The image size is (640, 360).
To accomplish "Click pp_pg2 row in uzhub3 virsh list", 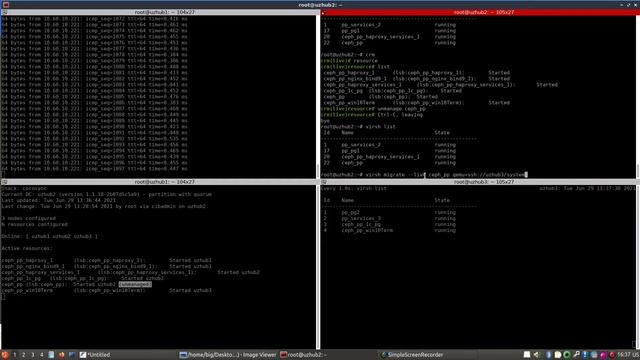I will pos(390,212).
